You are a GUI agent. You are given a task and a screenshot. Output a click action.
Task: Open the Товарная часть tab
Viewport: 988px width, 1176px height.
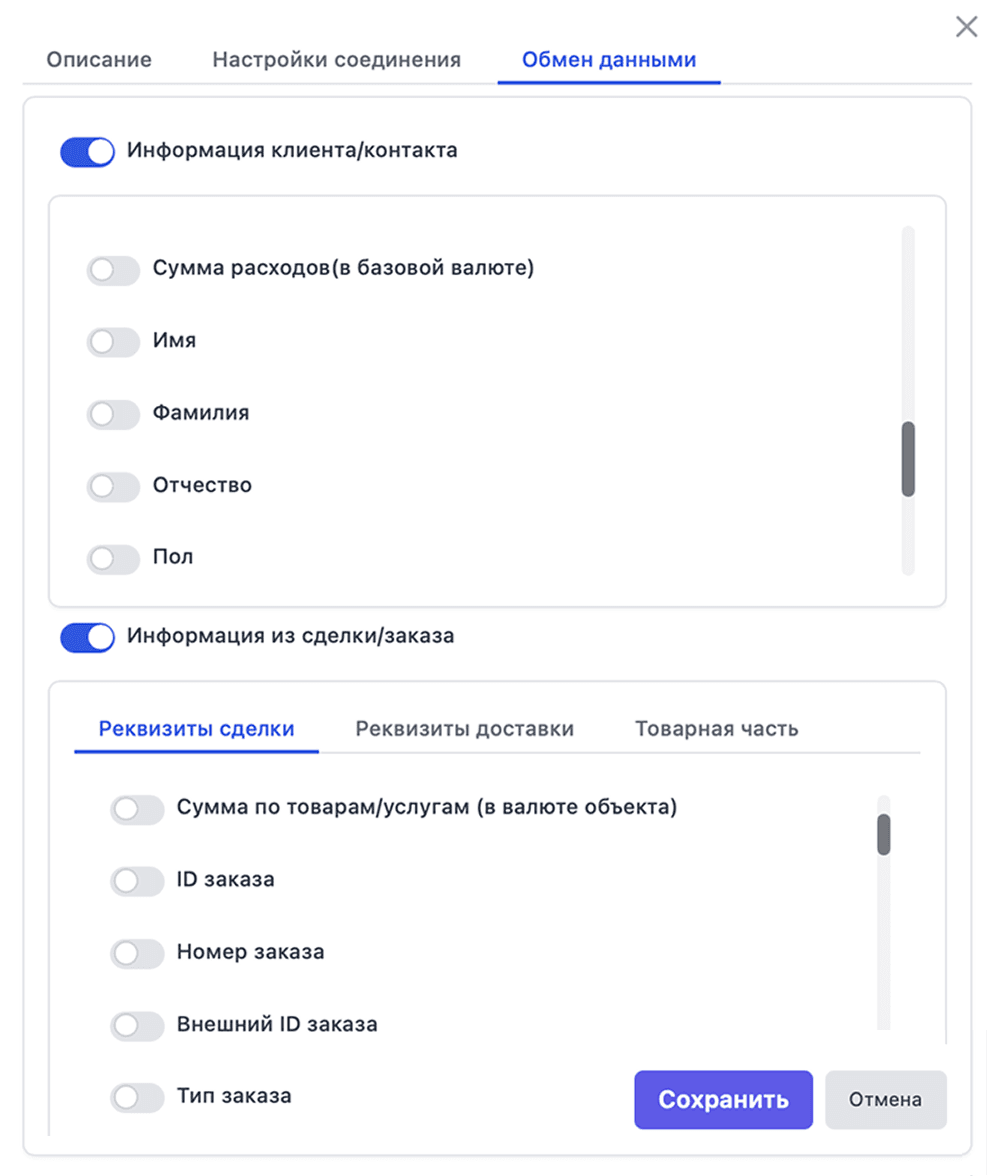pos(716,729)
